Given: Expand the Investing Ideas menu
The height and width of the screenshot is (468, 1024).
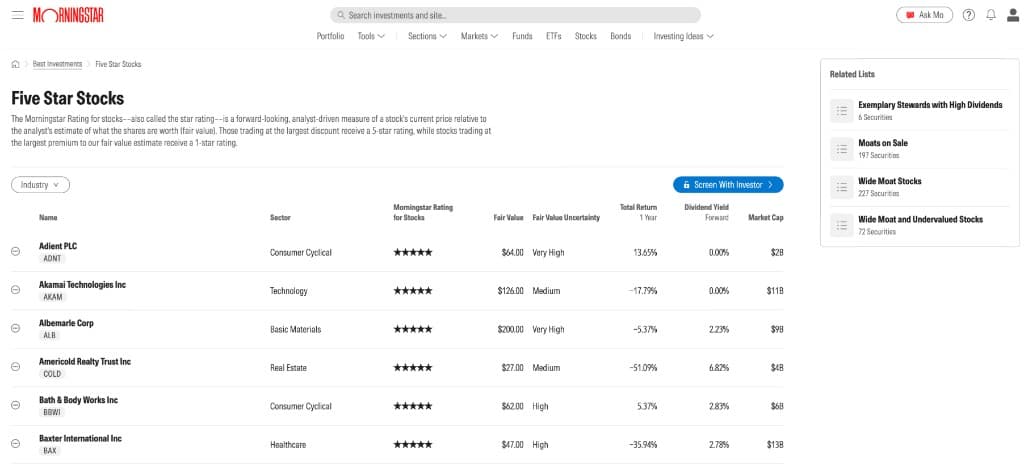Looking at the screenshot, I should click(x=684, y=37).
